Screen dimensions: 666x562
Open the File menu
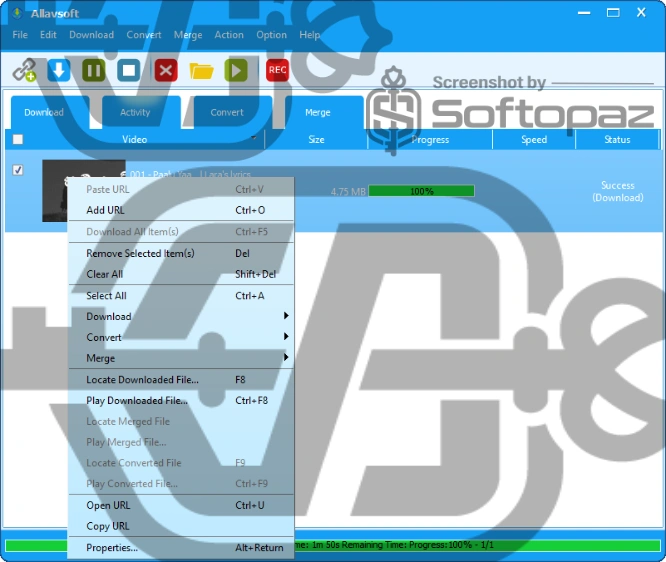pyautogui.click(x=20, y=35)
